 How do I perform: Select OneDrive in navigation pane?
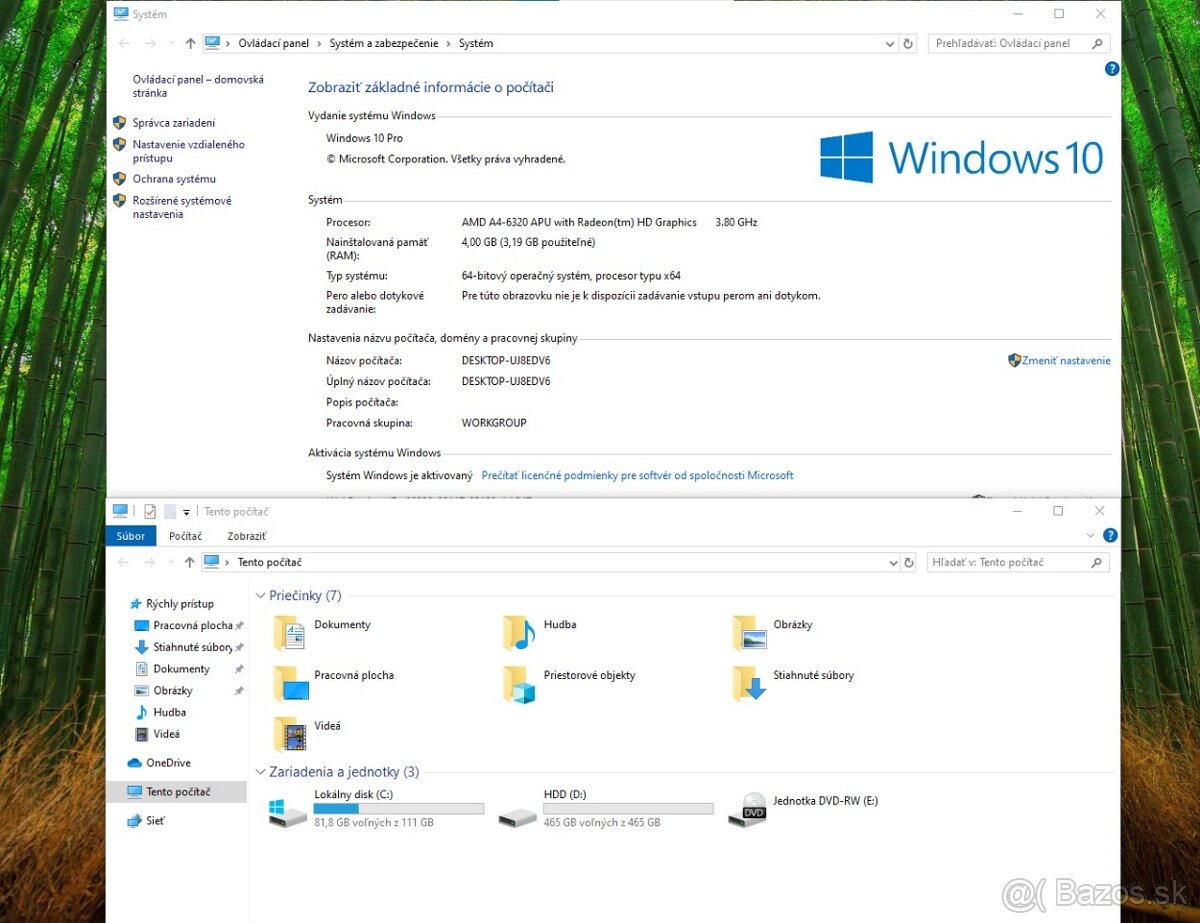(167, 763)
